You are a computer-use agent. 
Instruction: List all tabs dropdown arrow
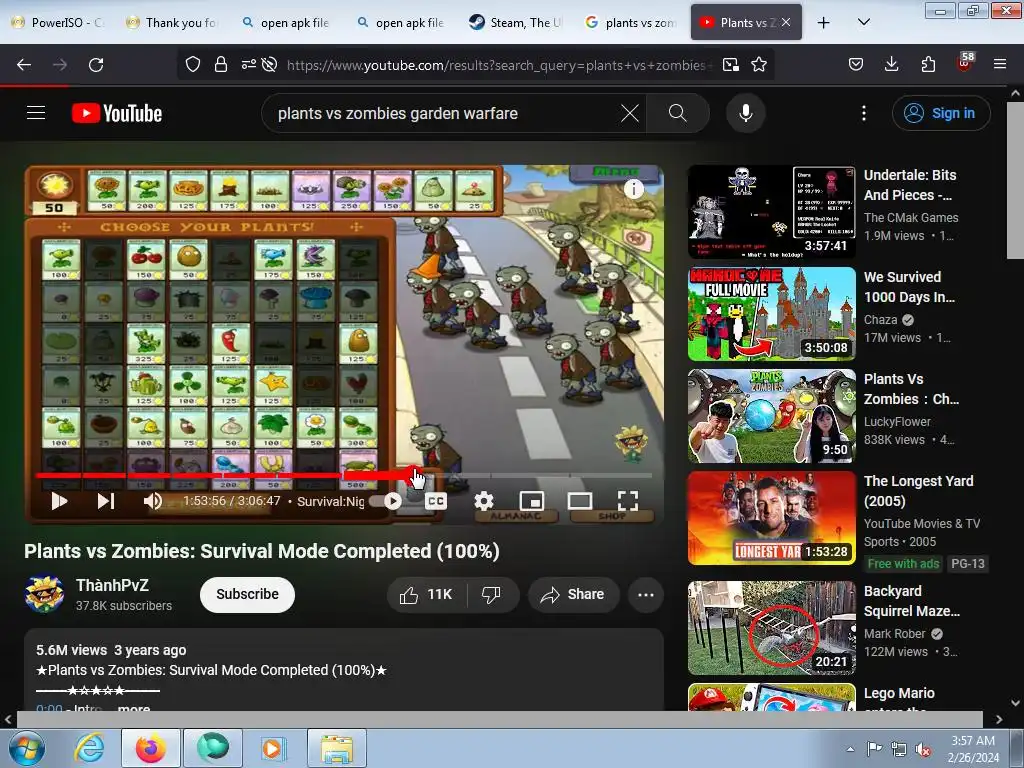[863, 22]
